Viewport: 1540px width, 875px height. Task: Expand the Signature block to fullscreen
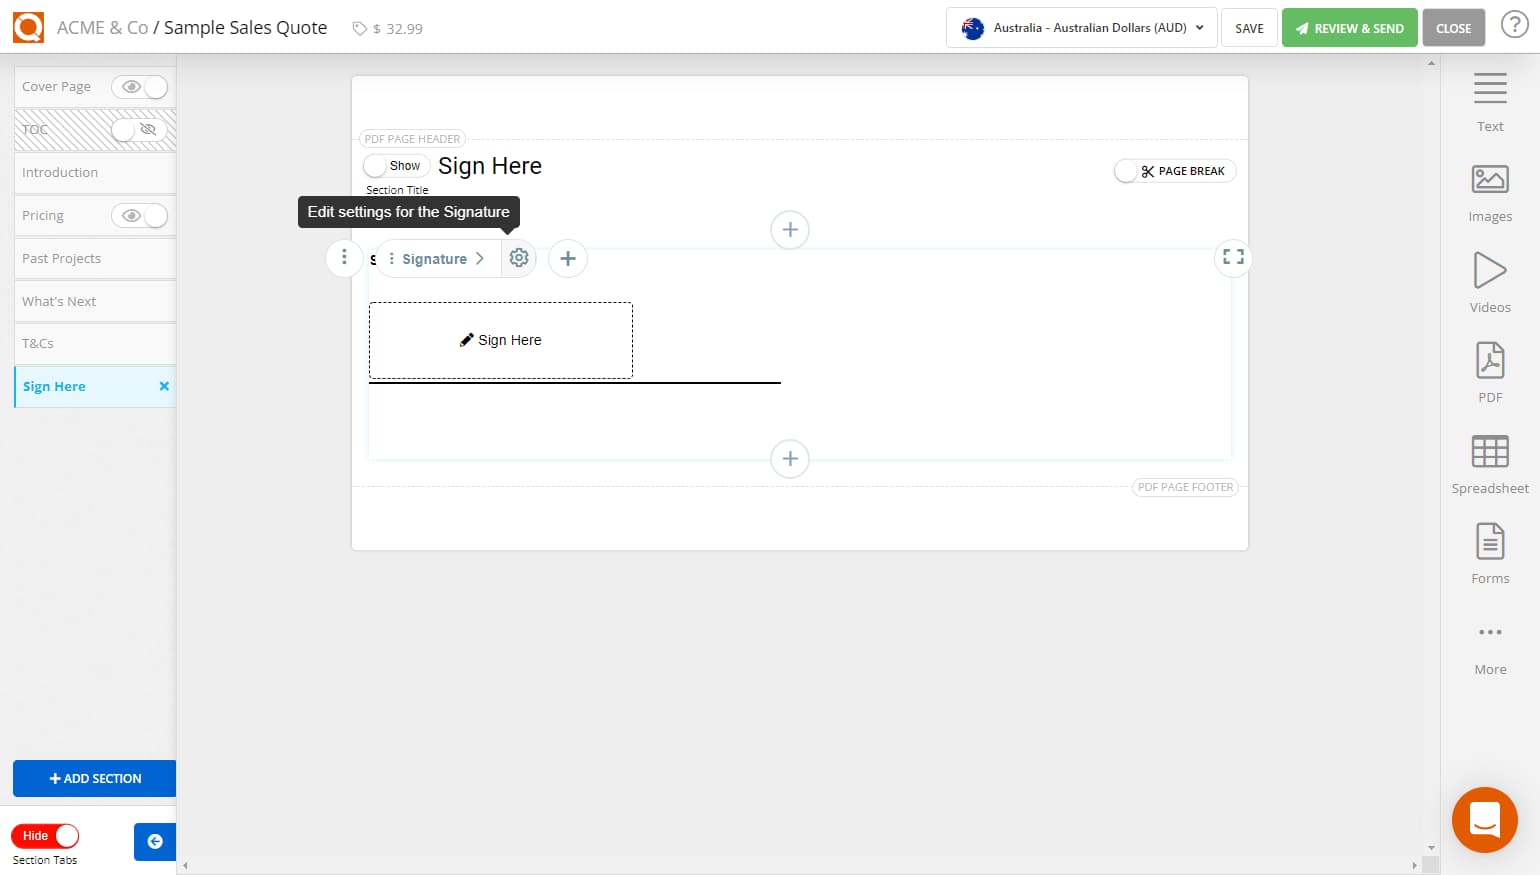coord(1232,257)
